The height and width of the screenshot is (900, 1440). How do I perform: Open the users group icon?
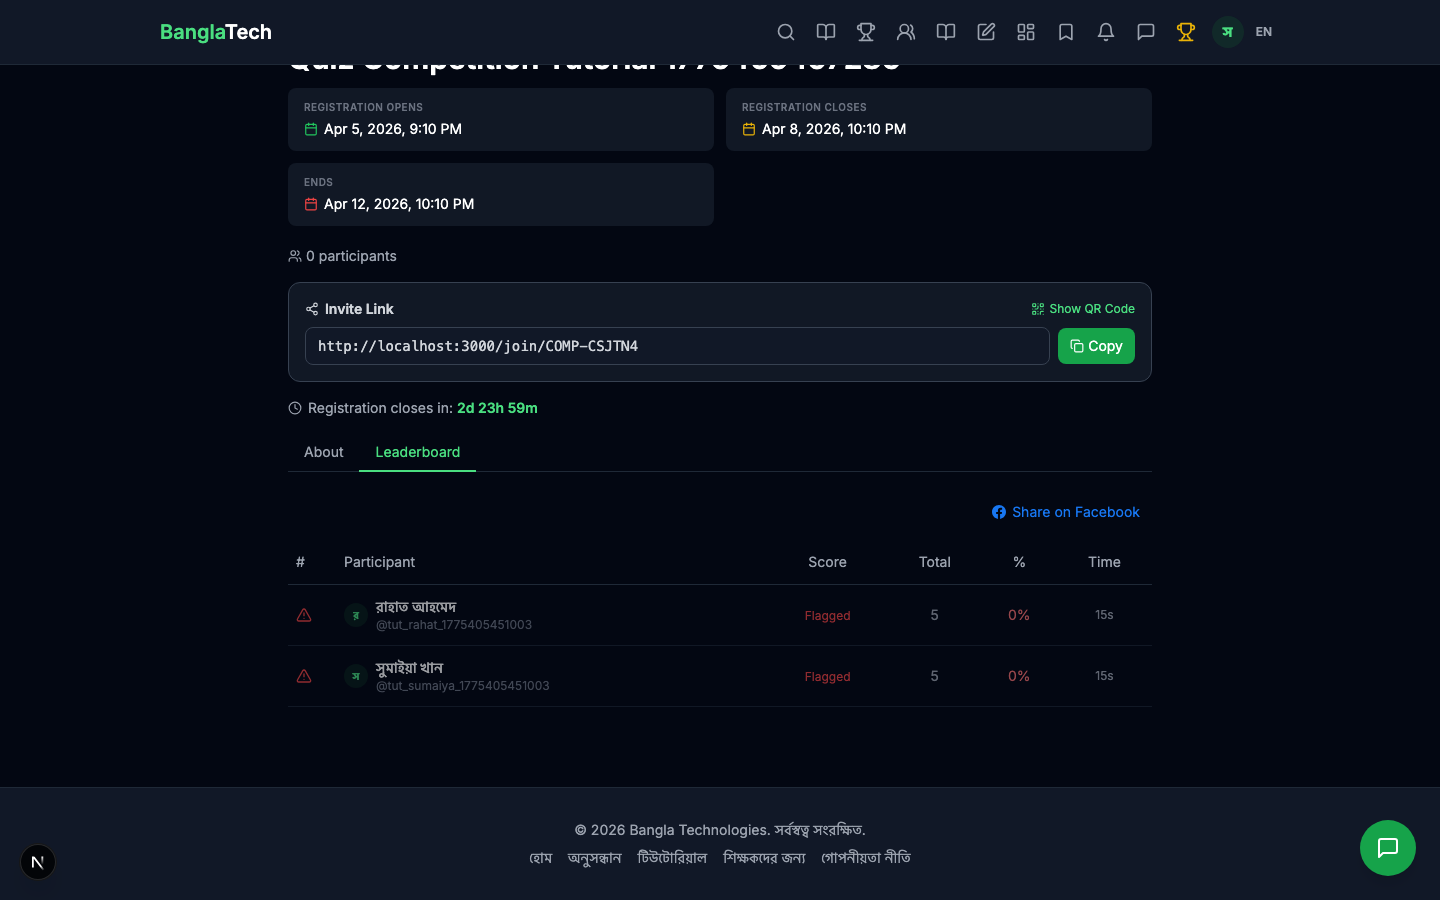906,32
